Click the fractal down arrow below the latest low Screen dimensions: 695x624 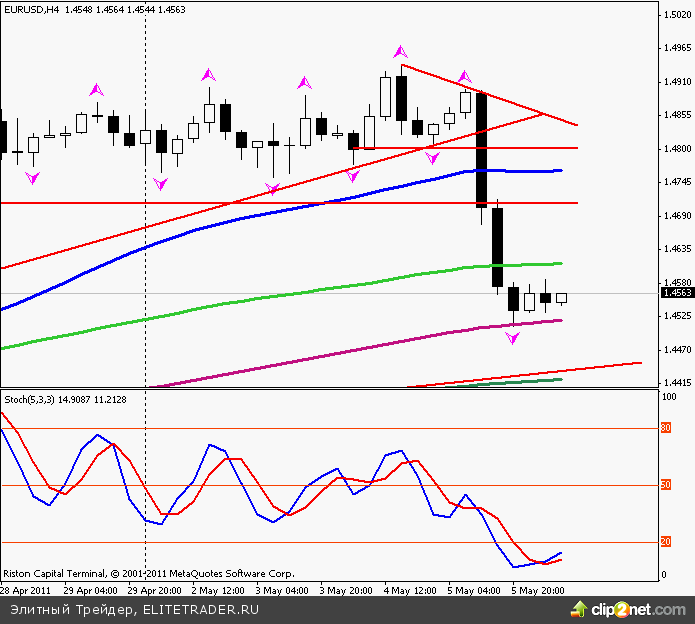coord(513,339)
